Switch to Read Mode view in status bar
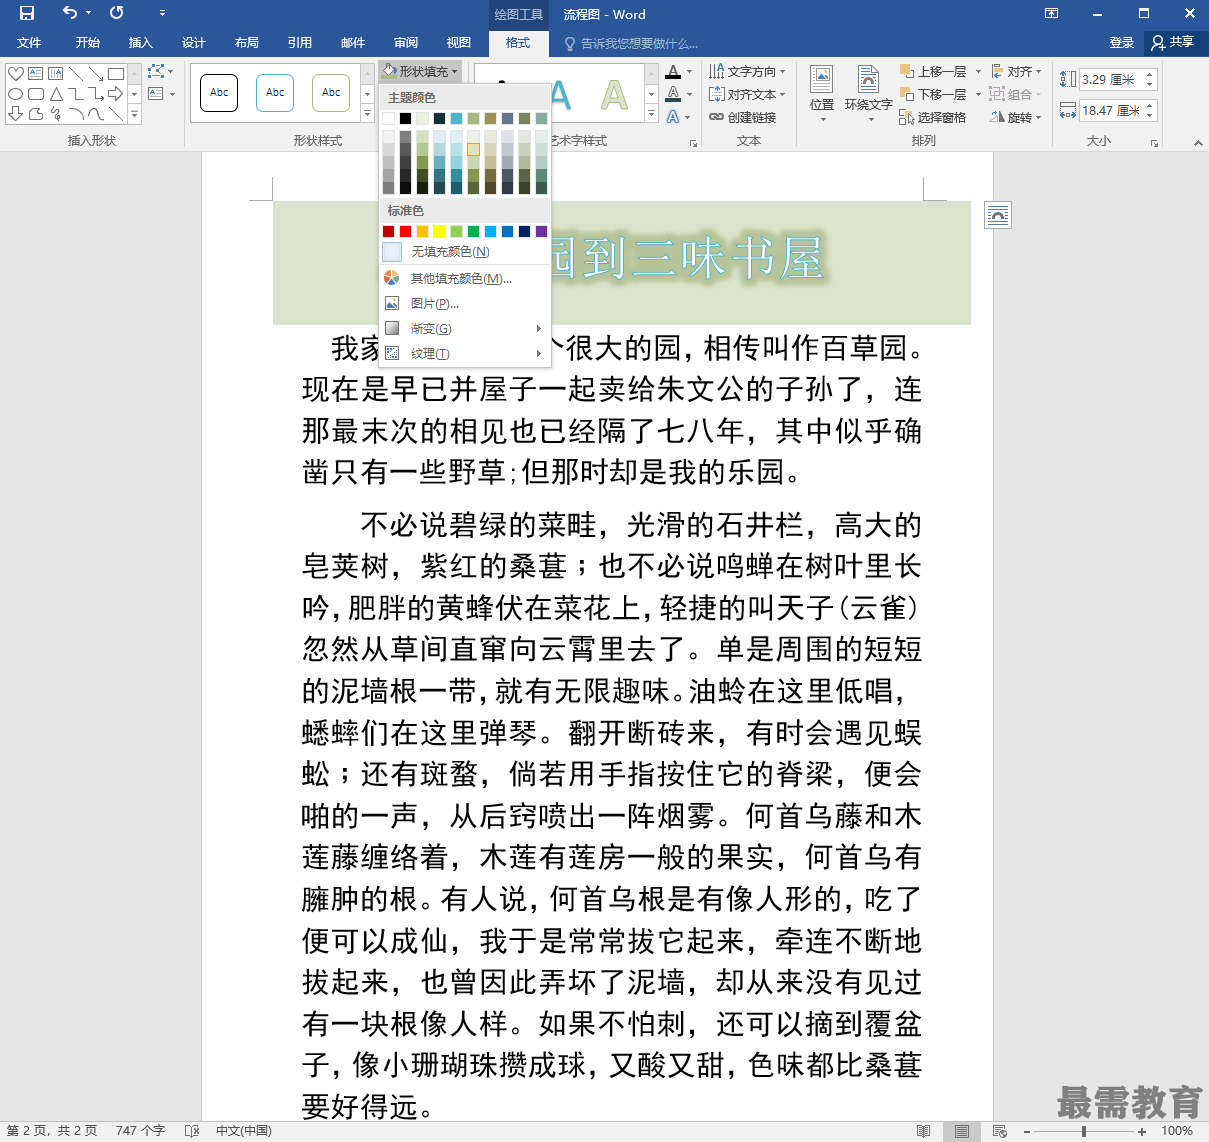The image size is (1209, 1142). click(x=923, y=1131)
